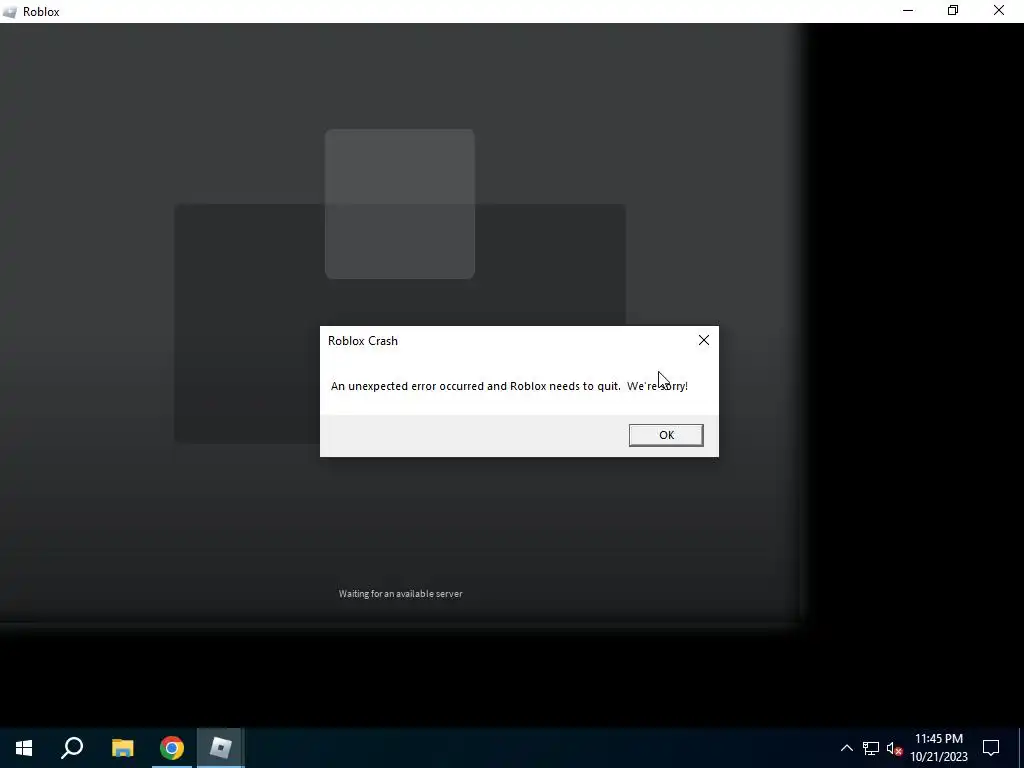The width and height of the screenshot is (1024, 768).
Task: Open network status tray icon
Action: point(871,748)
